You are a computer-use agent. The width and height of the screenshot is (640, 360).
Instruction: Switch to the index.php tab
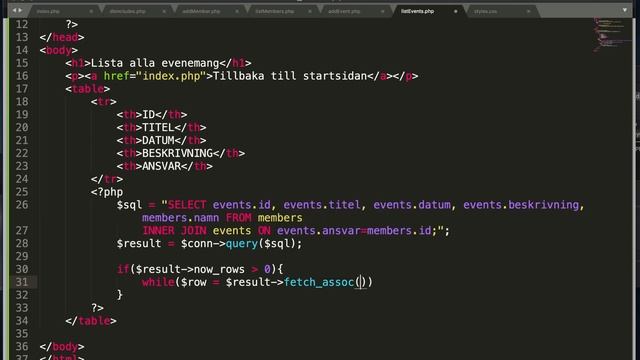pos(48,11)
